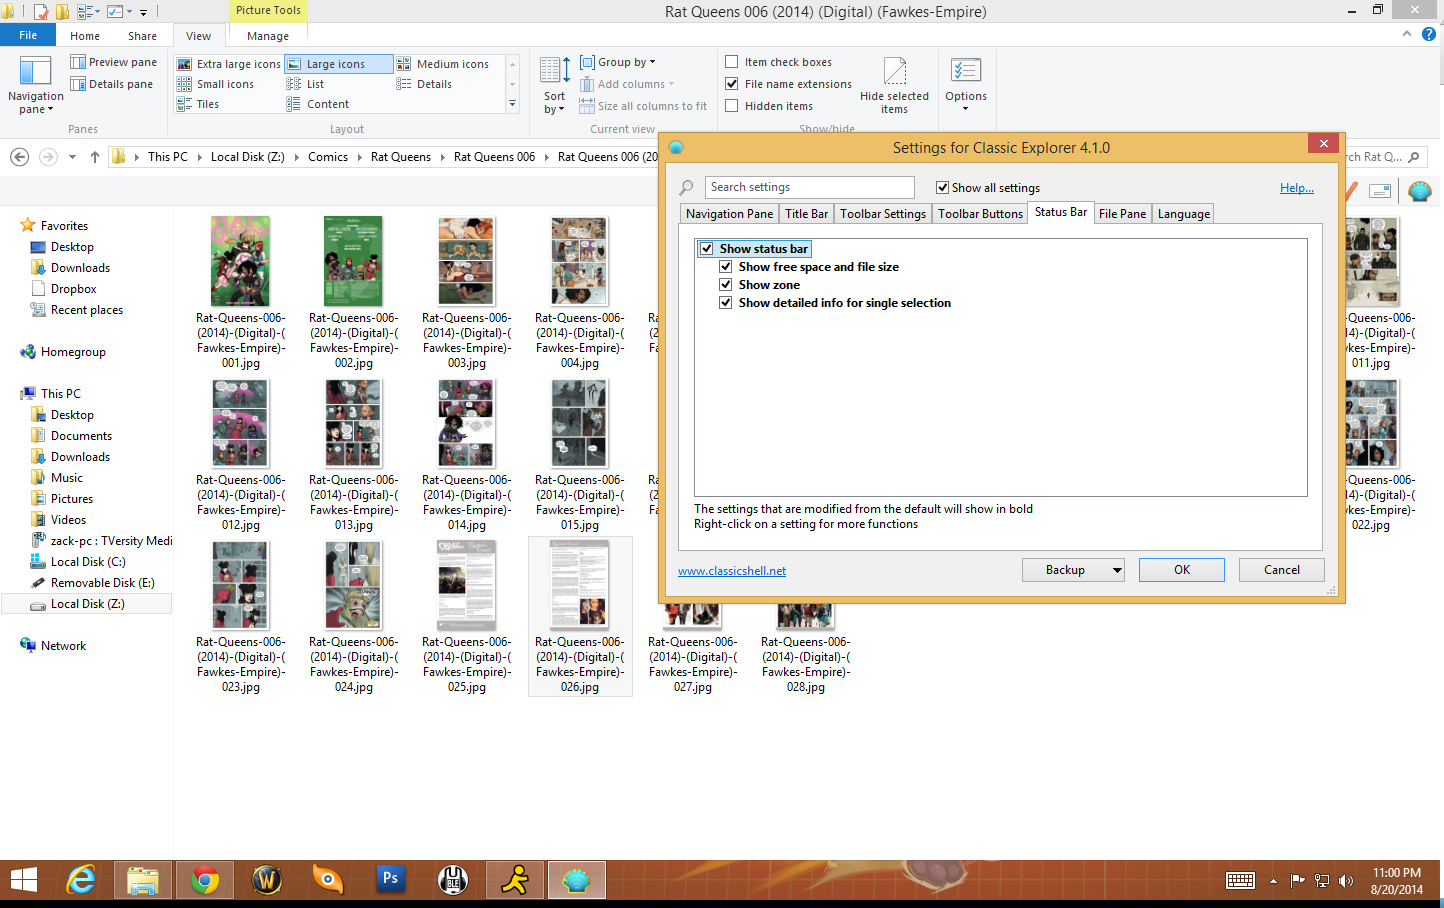Image resolution: width=1444 pixels, height=908 pixels.
Task: Open the www.classicshell.net link
Action: point(732,571)
